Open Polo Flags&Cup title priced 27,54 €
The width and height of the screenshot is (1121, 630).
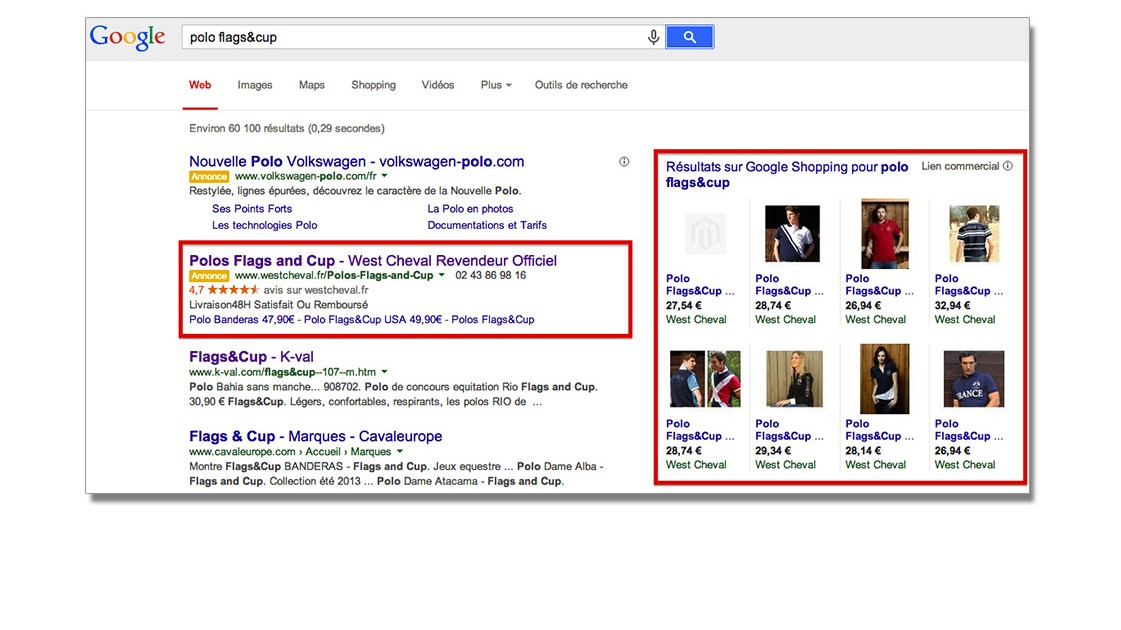[x=700, y=285]
